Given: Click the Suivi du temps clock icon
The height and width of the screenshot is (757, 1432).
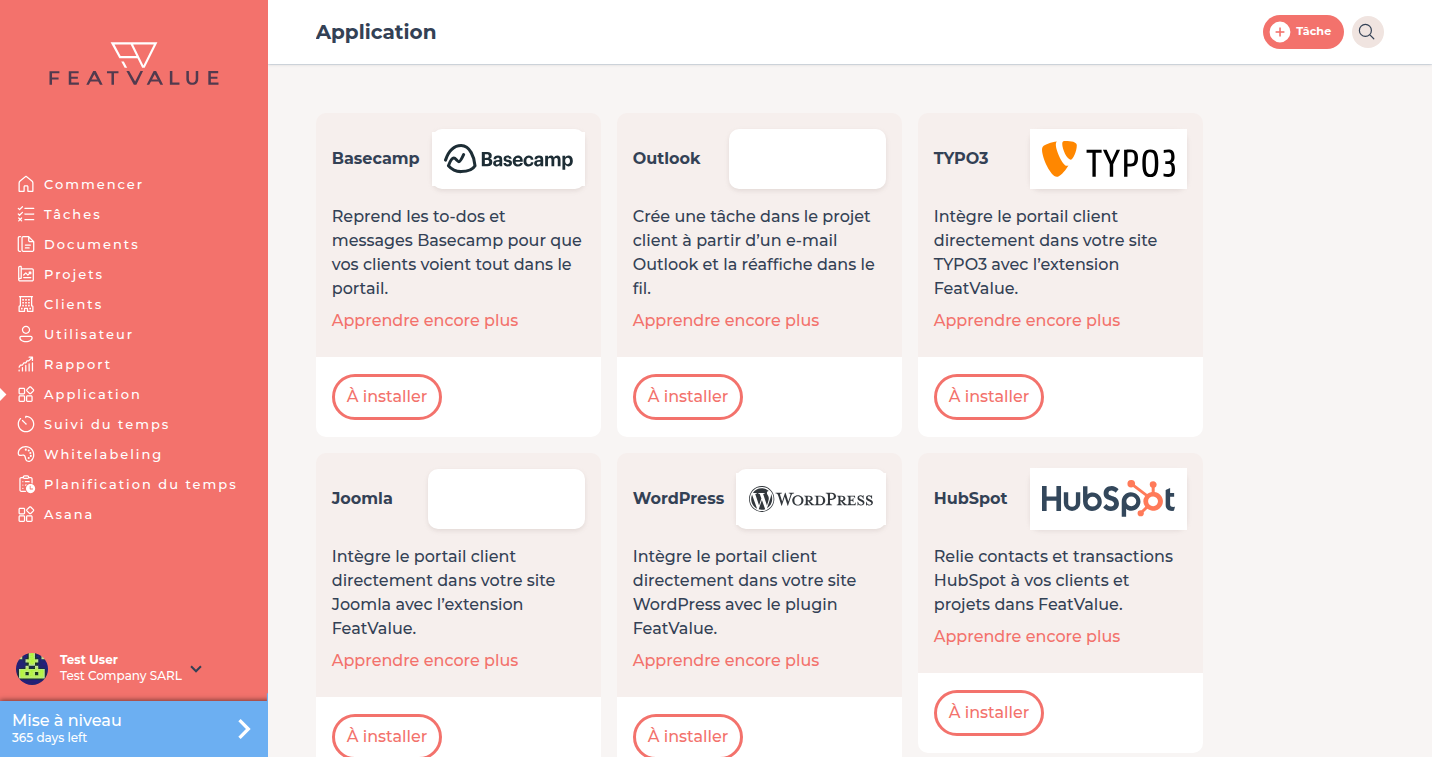Looking at the screenshot, I should click(x=26, y=424).
